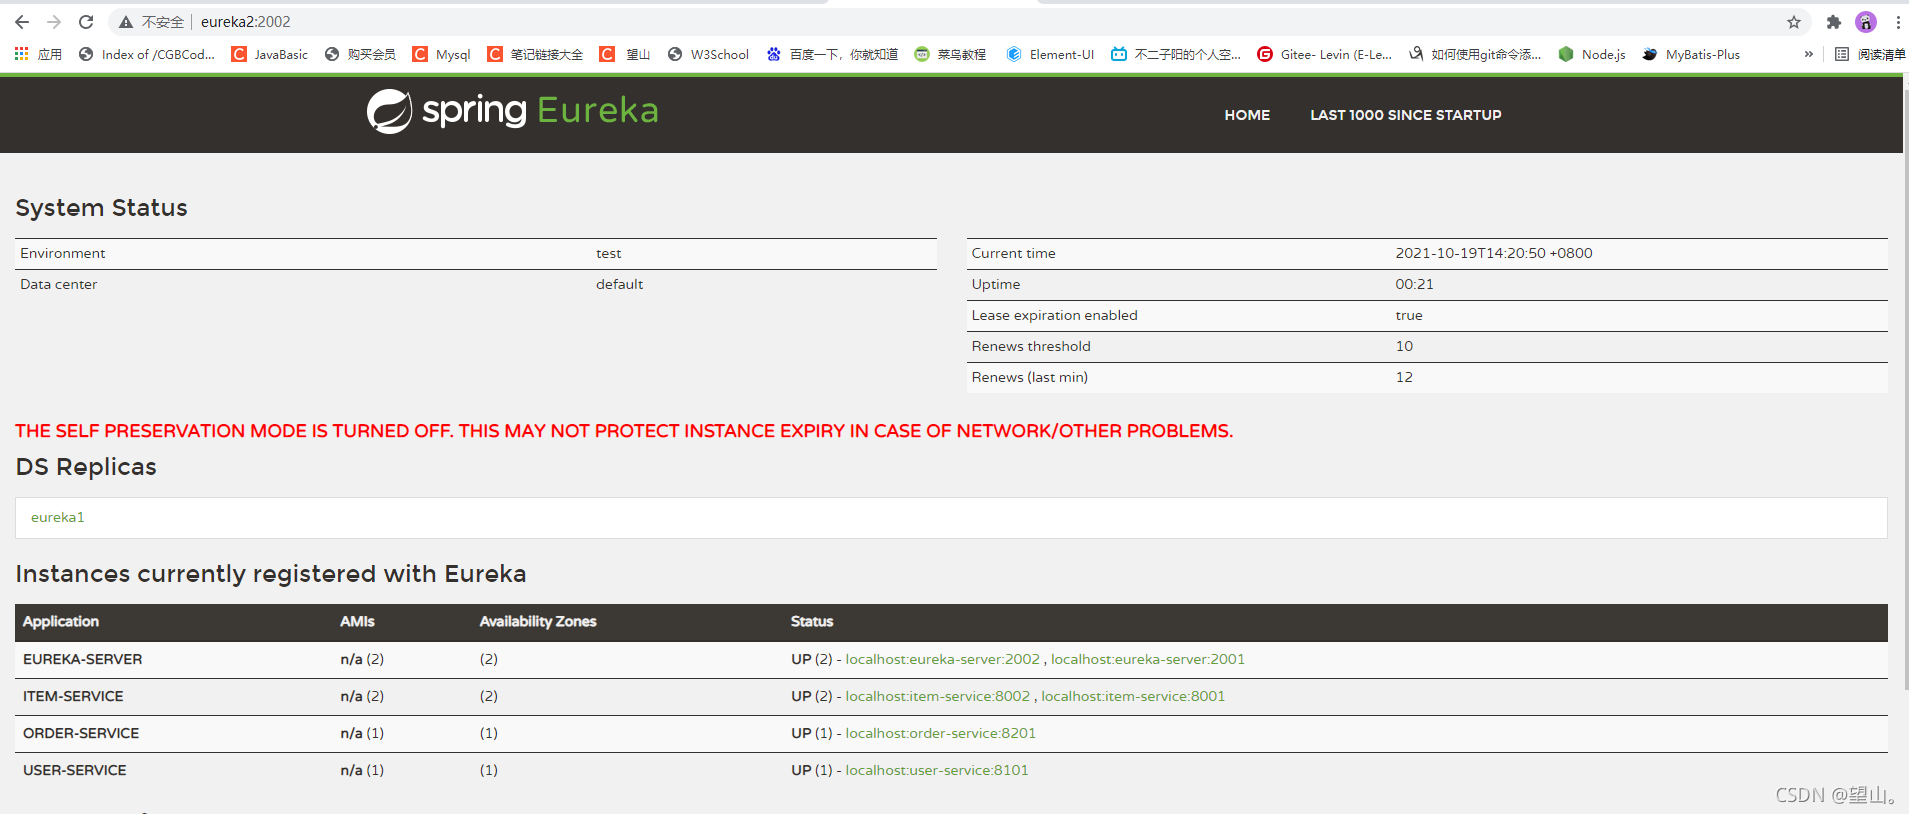Open the Index of /CGBCod bookmark
Image resolution: width=1909 pixels, height=814 pixels.
tap(147, 54)
